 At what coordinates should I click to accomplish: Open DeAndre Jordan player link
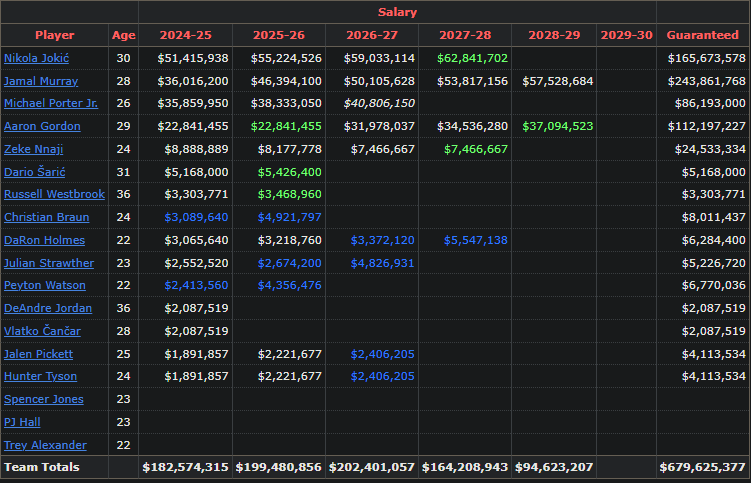[x=48, y=308]
